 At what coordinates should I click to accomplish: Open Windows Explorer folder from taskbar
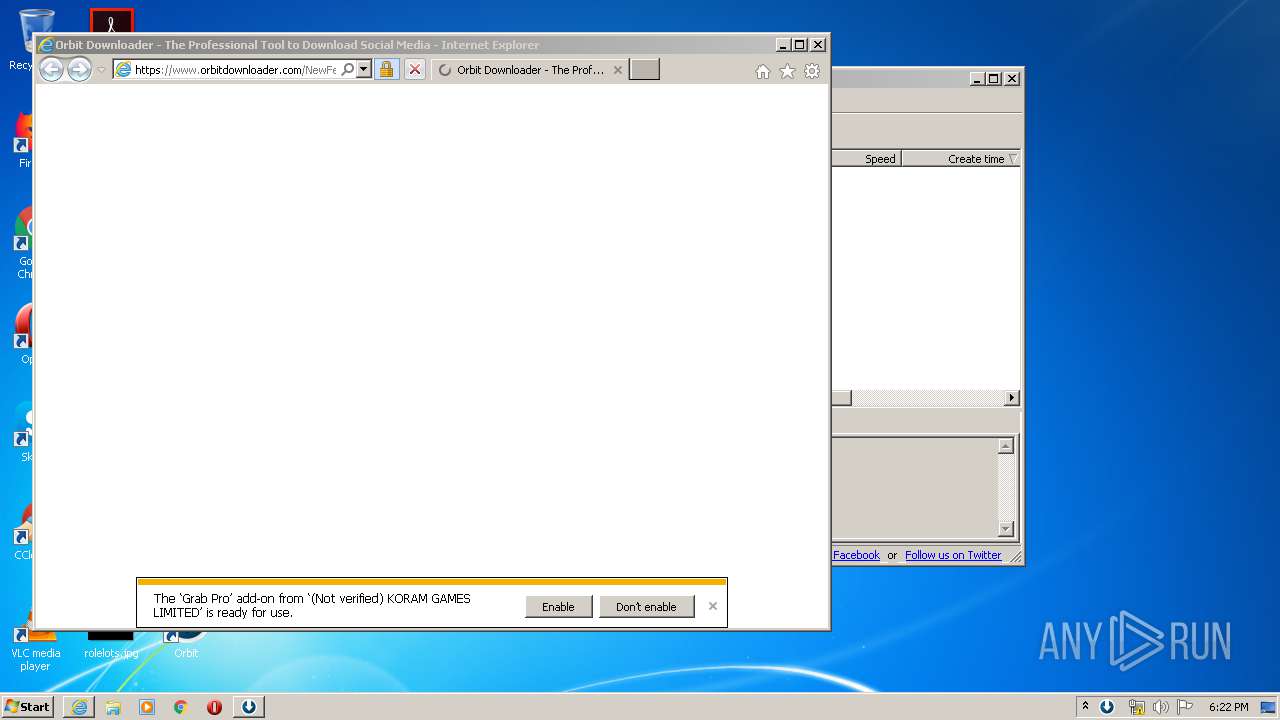coord(113,707)
